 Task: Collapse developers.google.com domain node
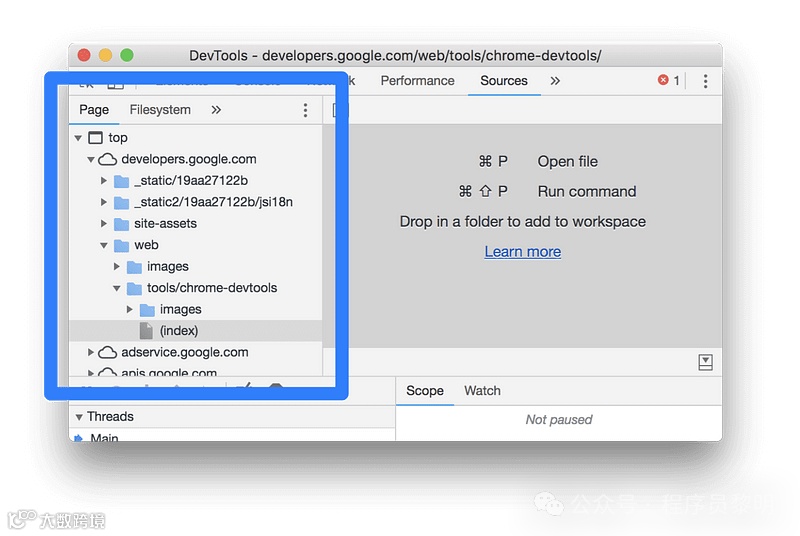[x=91, y=160]
